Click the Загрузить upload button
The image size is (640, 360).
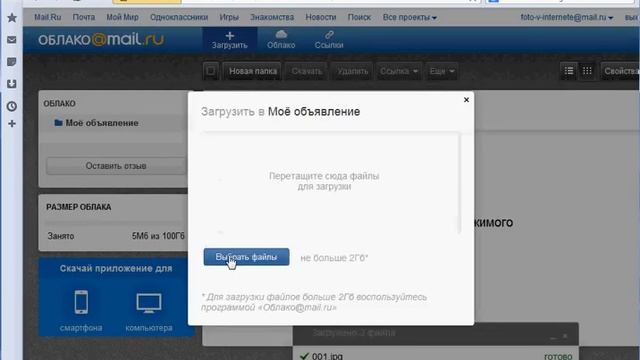[x=230, y=40]
